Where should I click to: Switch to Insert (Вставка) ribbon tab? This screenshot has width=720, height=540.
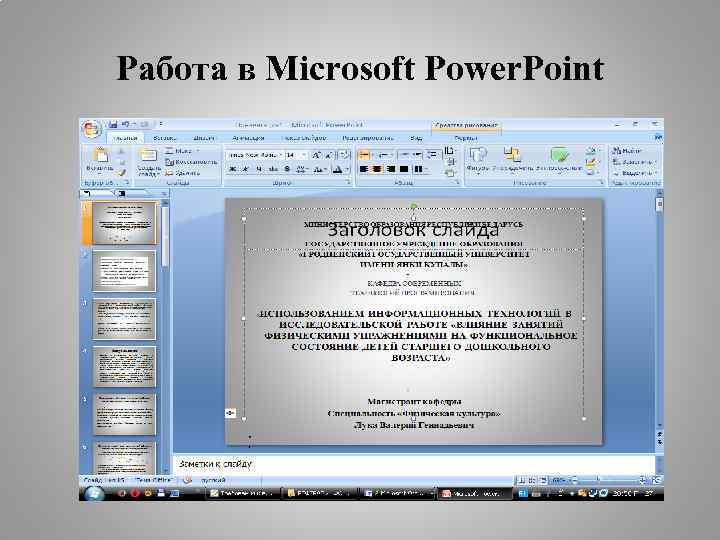(x=164, y=138)
